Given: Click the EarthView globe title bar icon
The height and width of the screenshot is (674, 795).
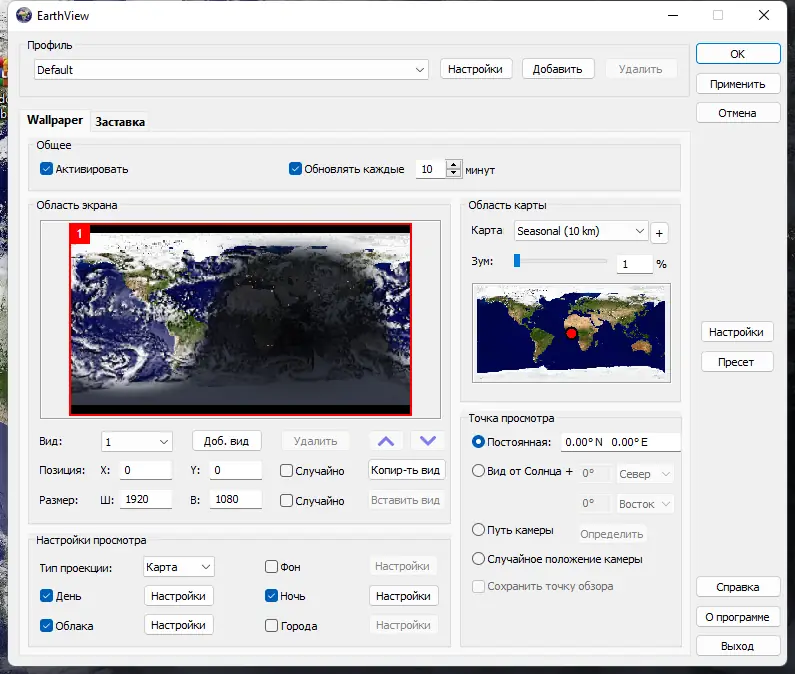Looking at the screenshot, I should [24, 15].
